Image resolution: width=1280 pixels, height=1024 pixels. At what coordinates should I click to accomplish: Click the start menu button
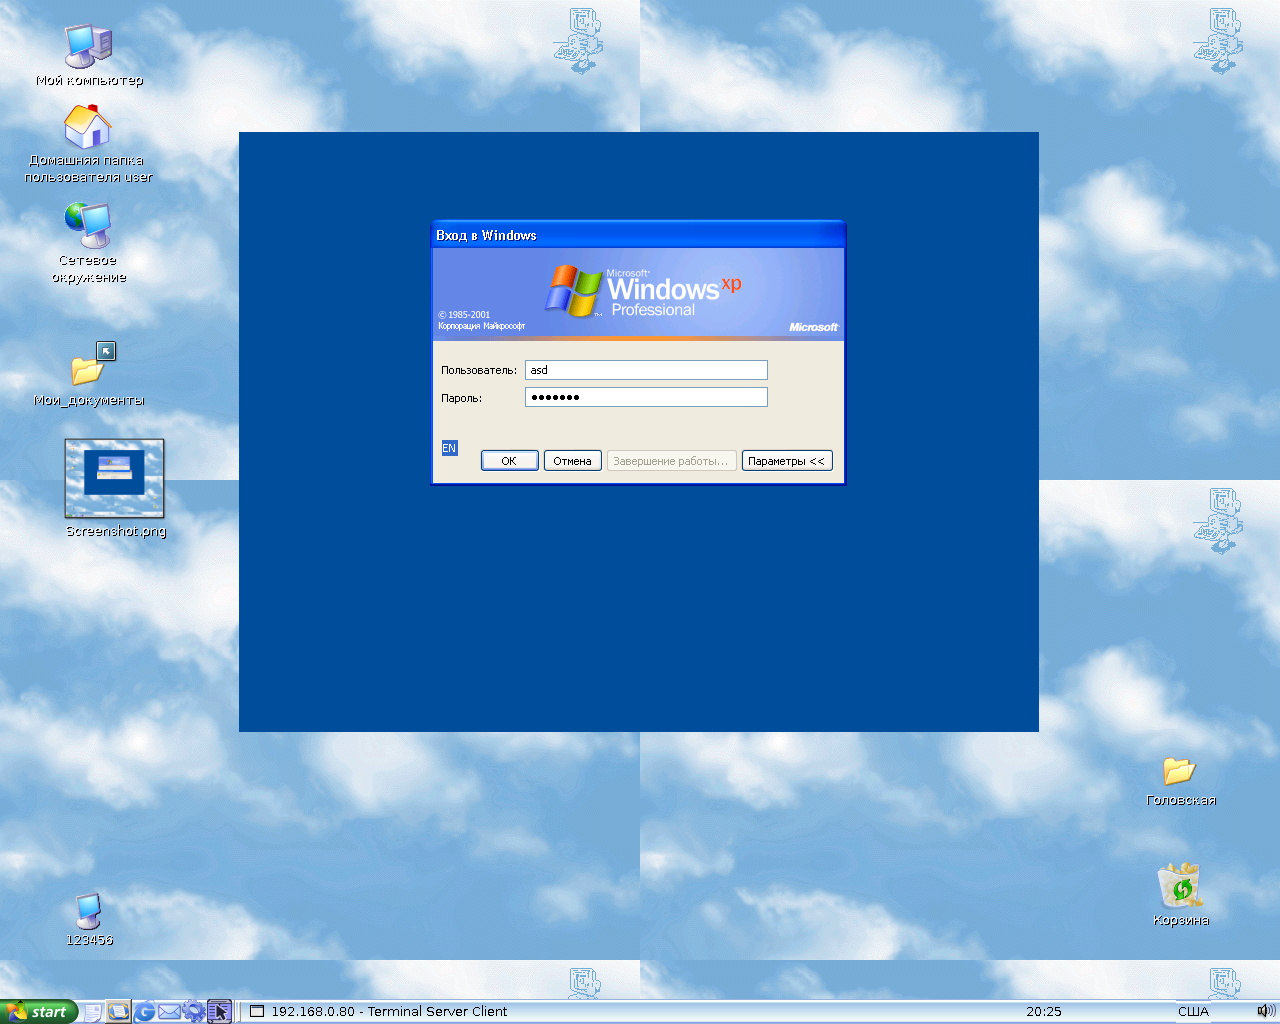40,1011
